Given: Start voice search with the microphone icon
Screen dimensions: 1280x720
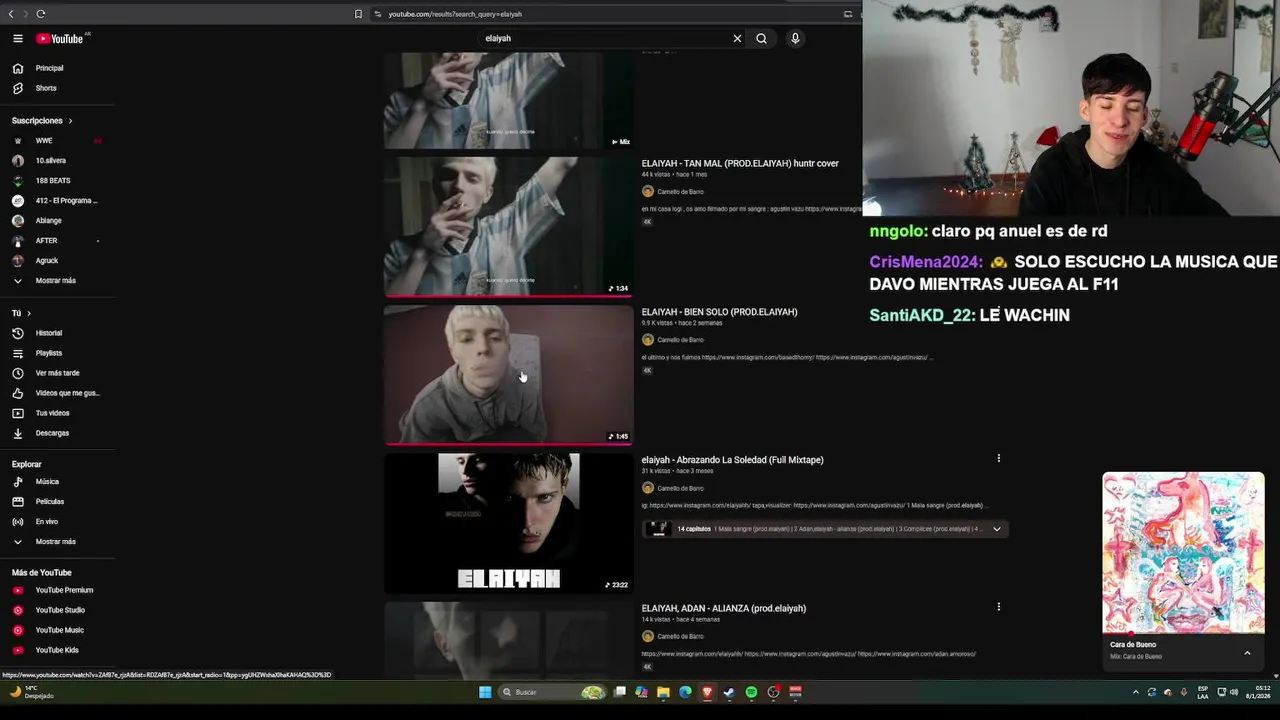Looking at the screenshot, I should pyautogui.click(x=795, y=38).
